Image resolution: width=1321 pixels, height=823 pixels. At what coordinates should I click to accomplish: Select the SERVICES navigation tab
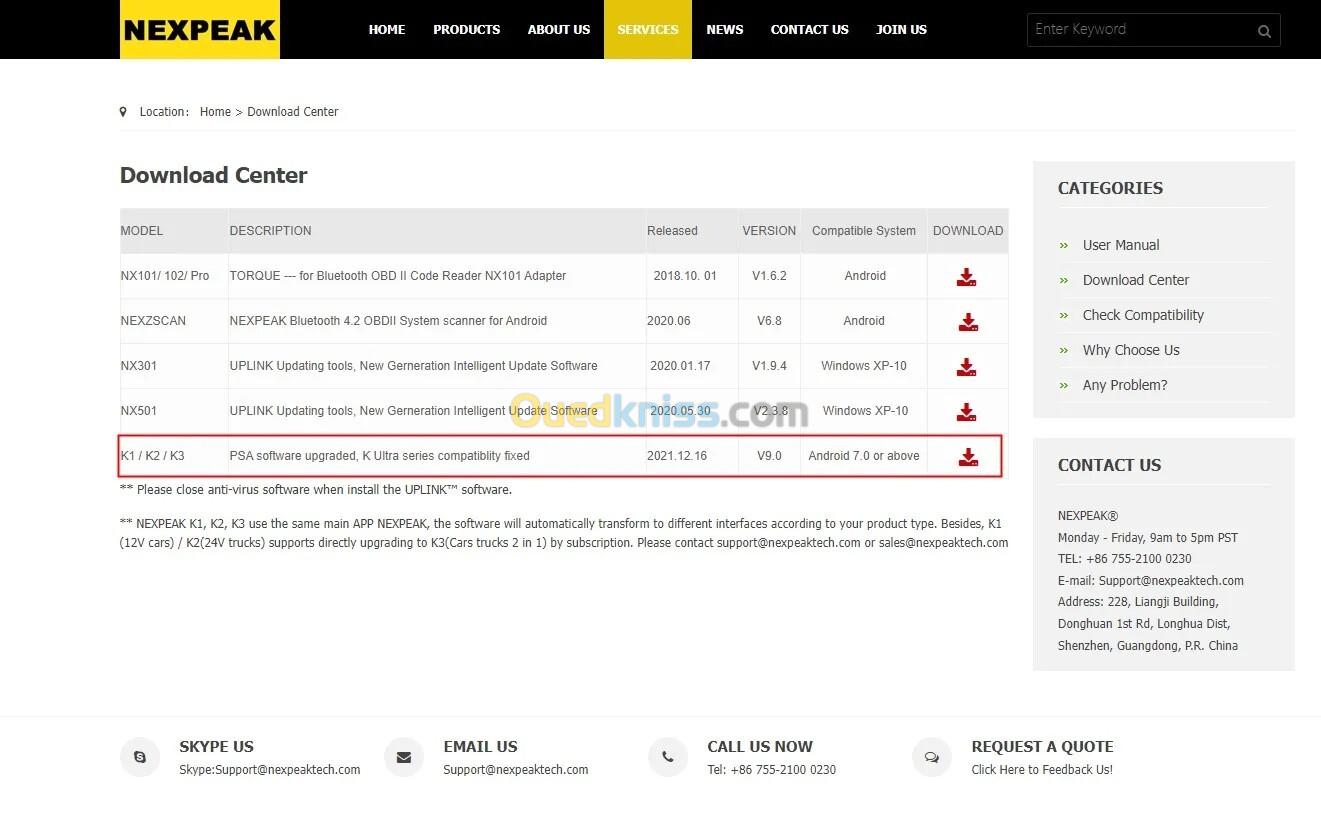tap(647, 30)
